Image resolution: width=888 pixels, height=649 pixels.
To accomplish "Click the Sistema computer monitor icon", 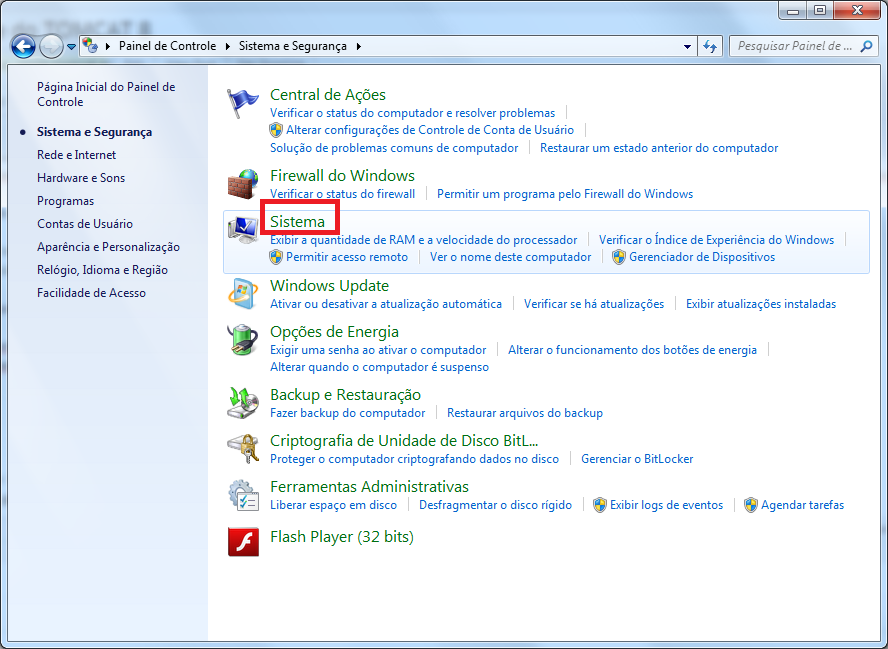I will coord(243,230).
